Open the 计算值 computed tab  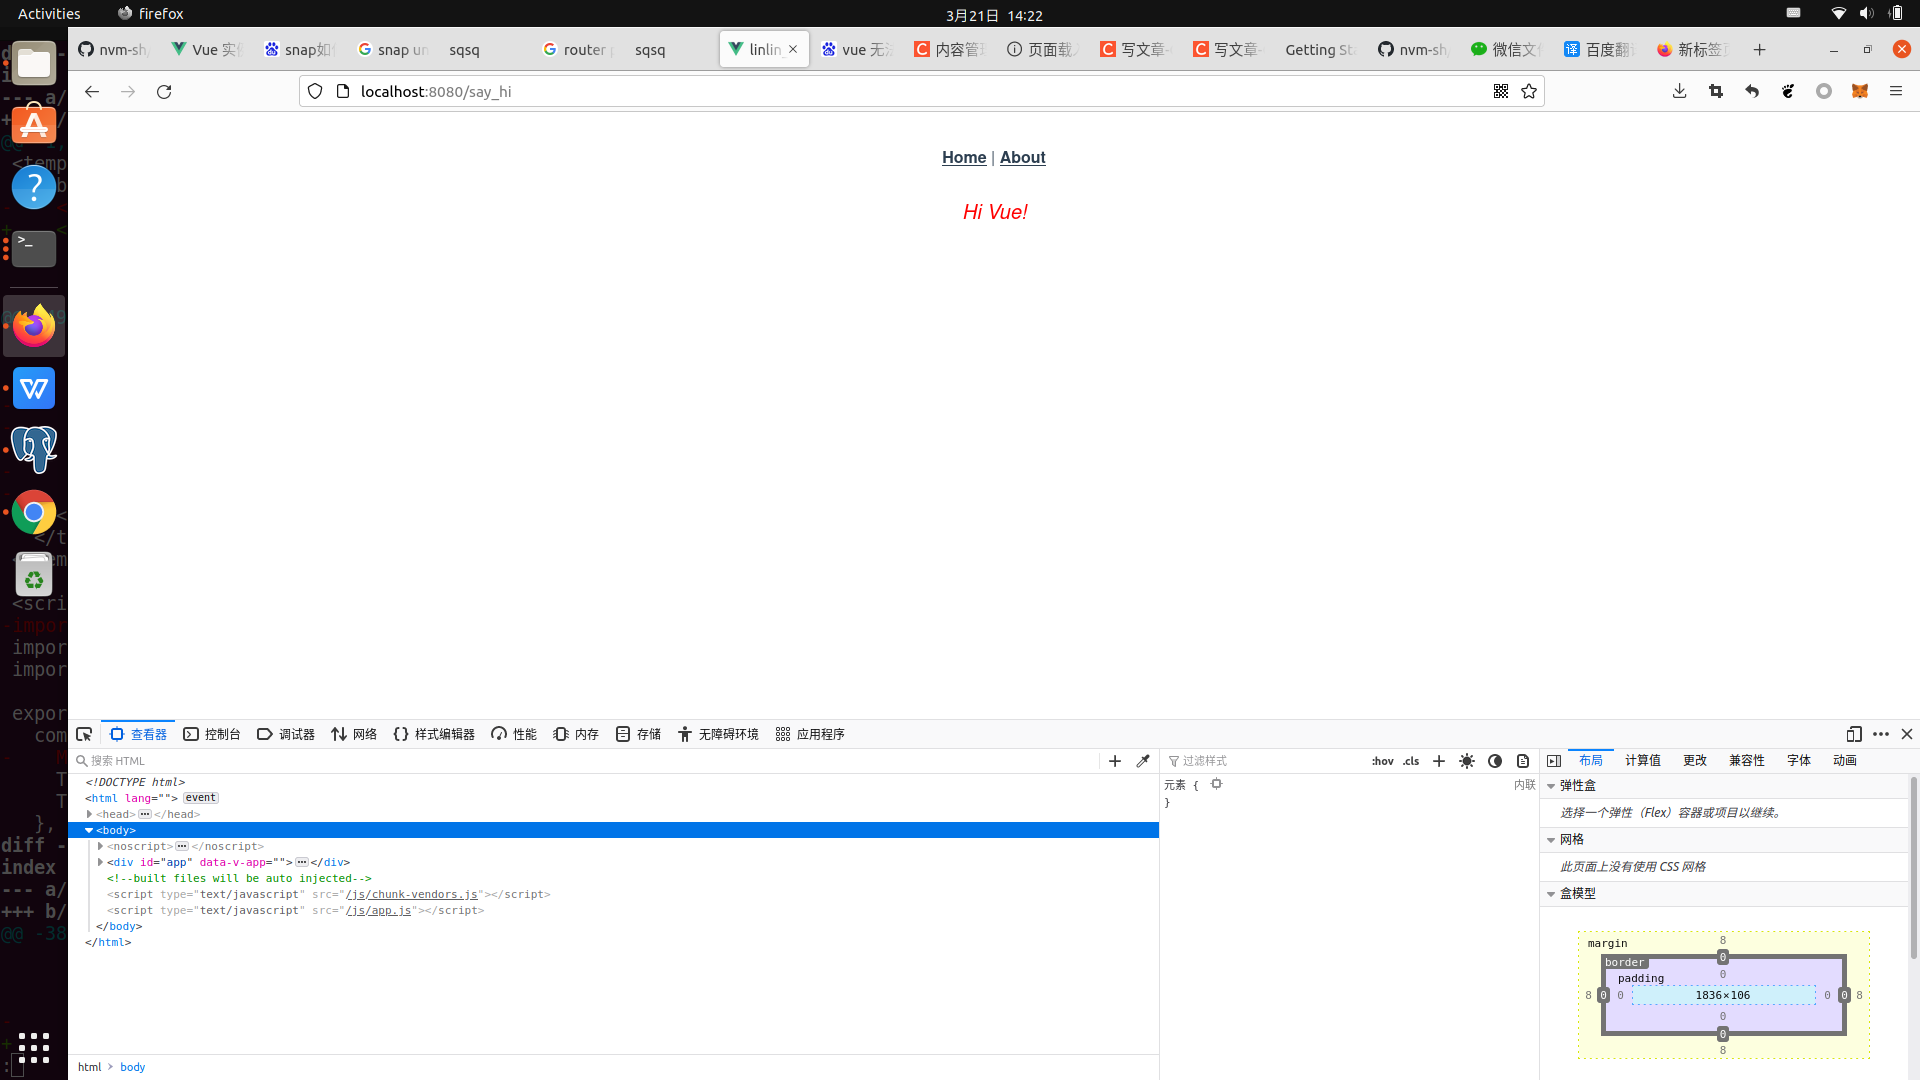pos(1642,761)
